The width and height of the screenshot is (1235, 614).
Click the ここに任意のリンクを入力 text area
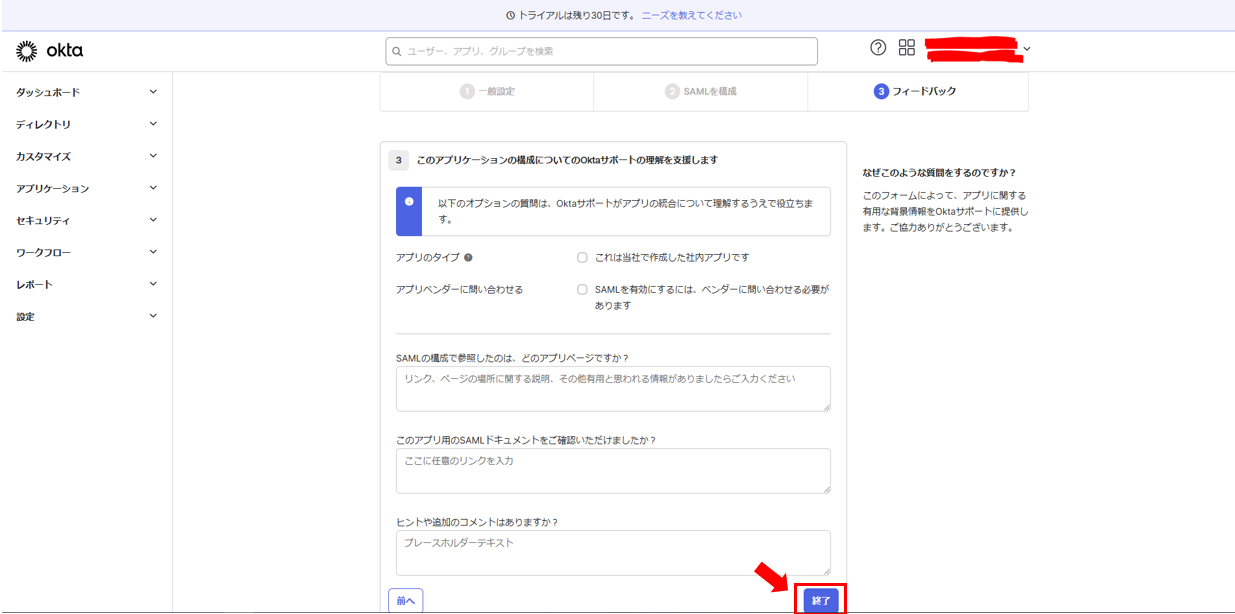[x=613, y=471]
